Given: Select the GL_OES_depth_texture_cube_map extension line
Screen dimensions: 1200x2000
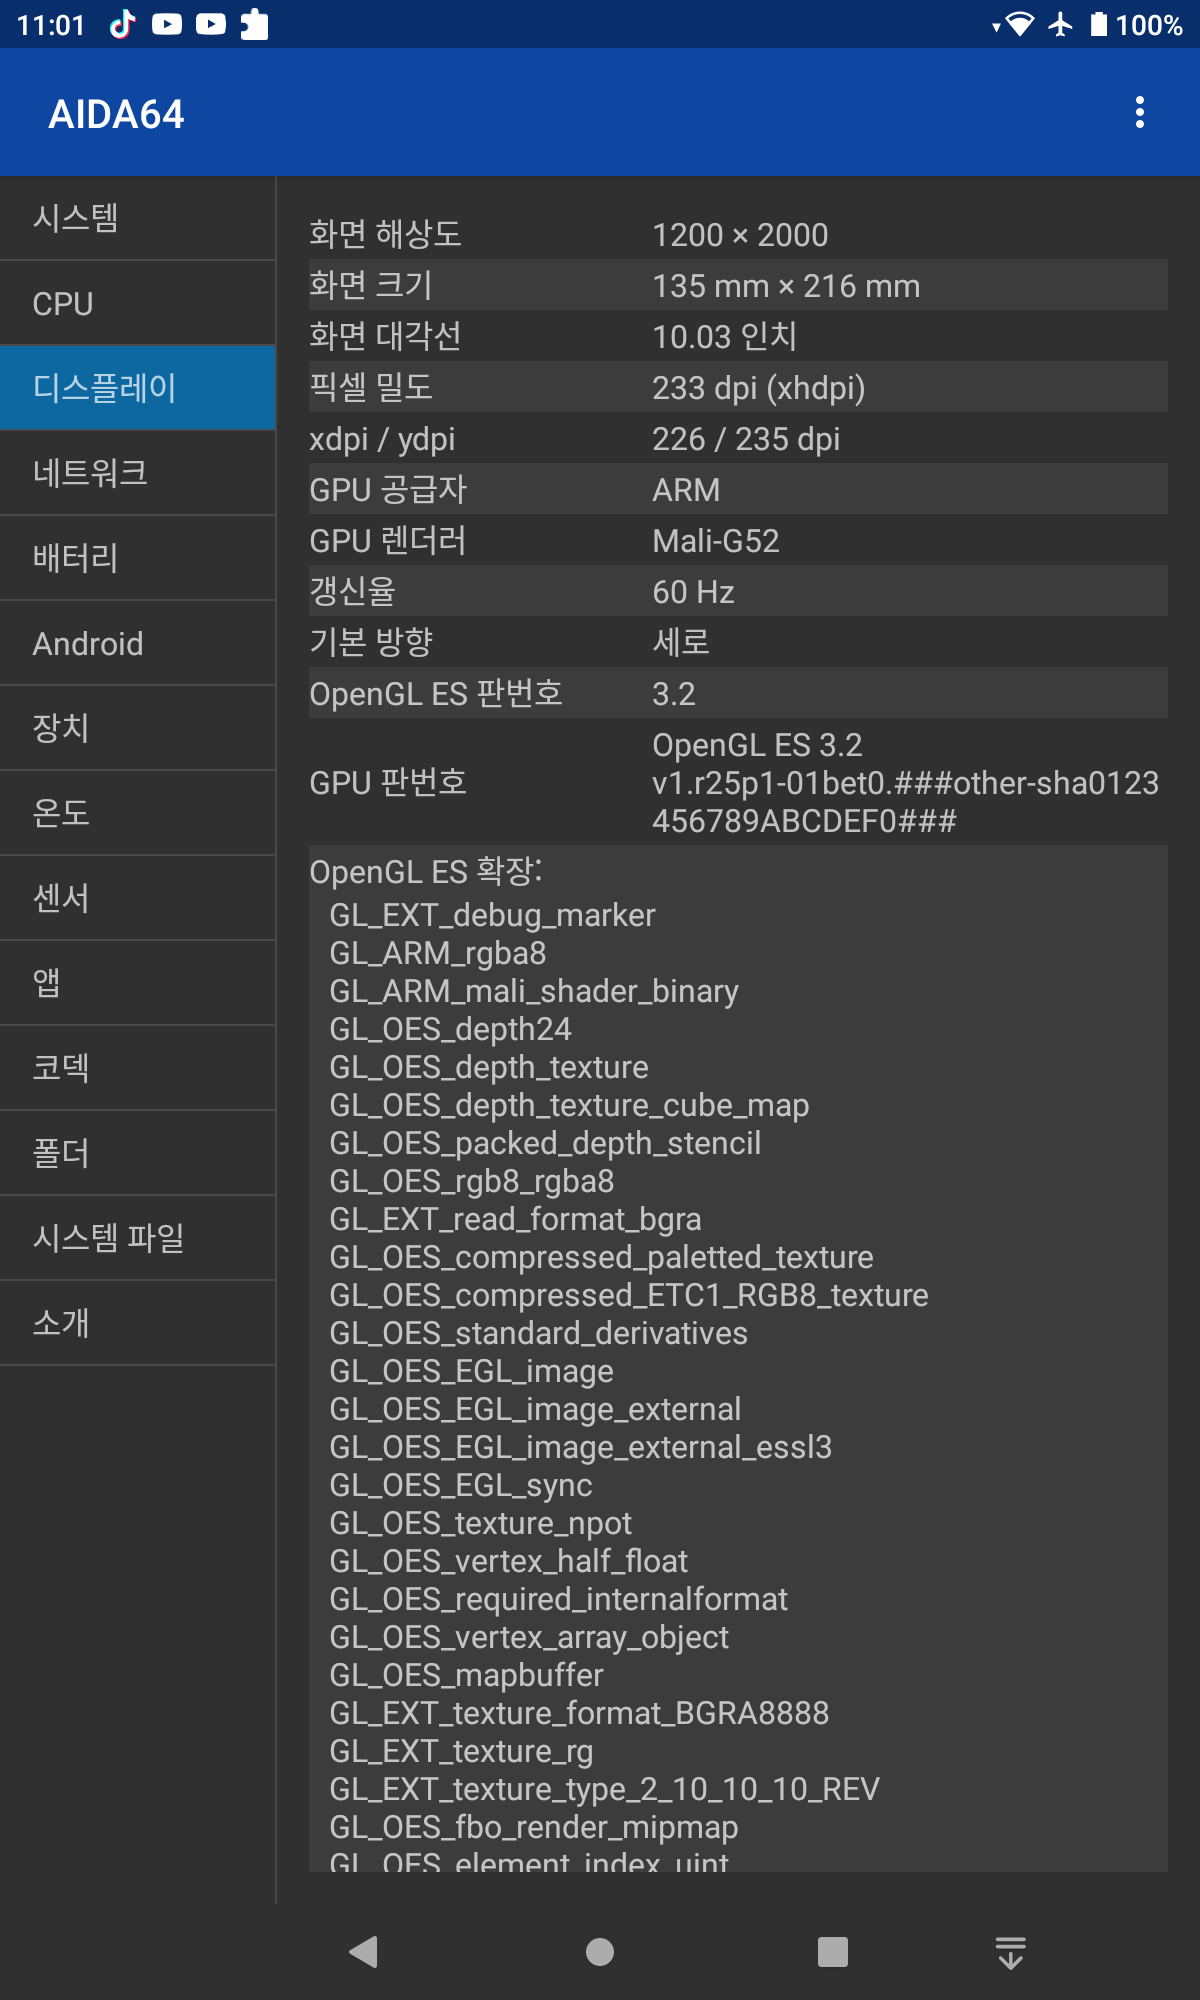Looking at the screenshot, I should click(569, 1105).
